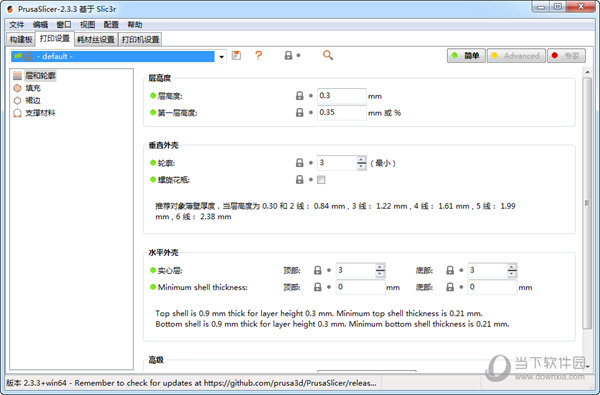The image size is (600, 395).
Task: Click the lock icon for 层高度
Action: tap(300, 96)
